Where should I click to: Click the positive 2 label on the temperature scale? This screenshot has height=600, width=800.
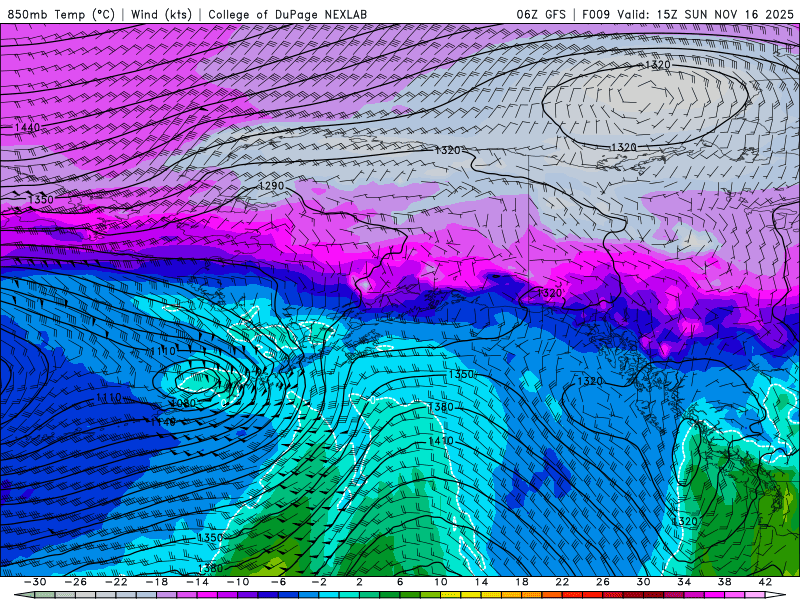pyautogui.click(x=359, y=582)
